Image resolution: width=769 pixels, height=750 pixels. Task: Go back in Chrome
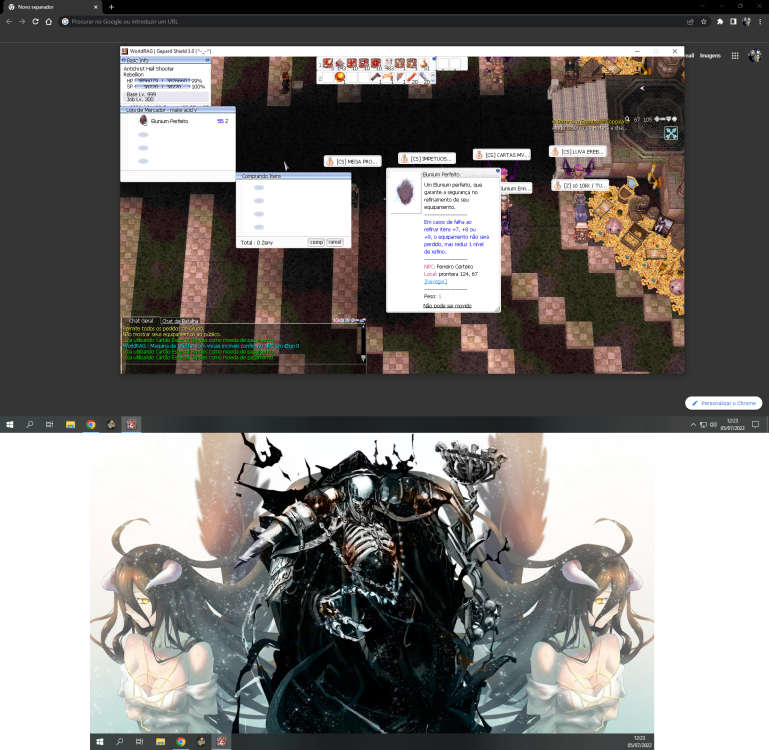(x=9, y=22)
